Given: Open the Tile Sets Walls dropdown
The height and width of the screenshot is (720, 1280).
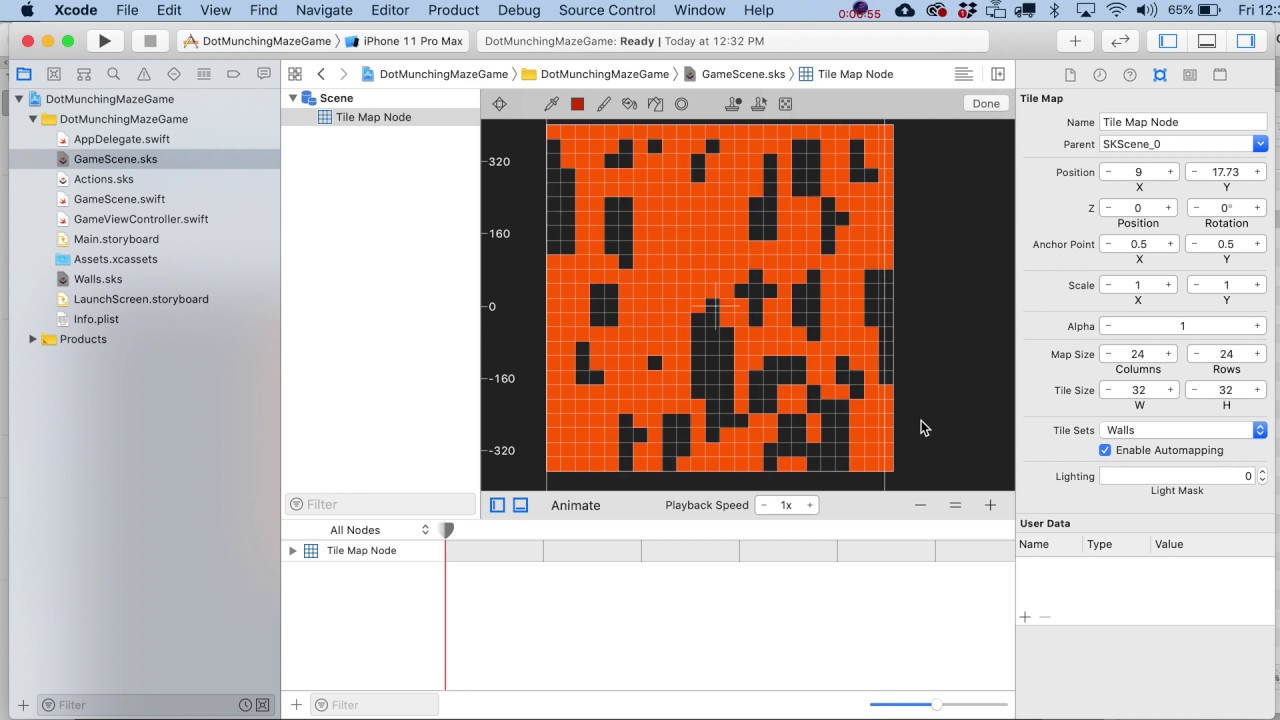Looking at the screenshot, I should point(1183,430).
